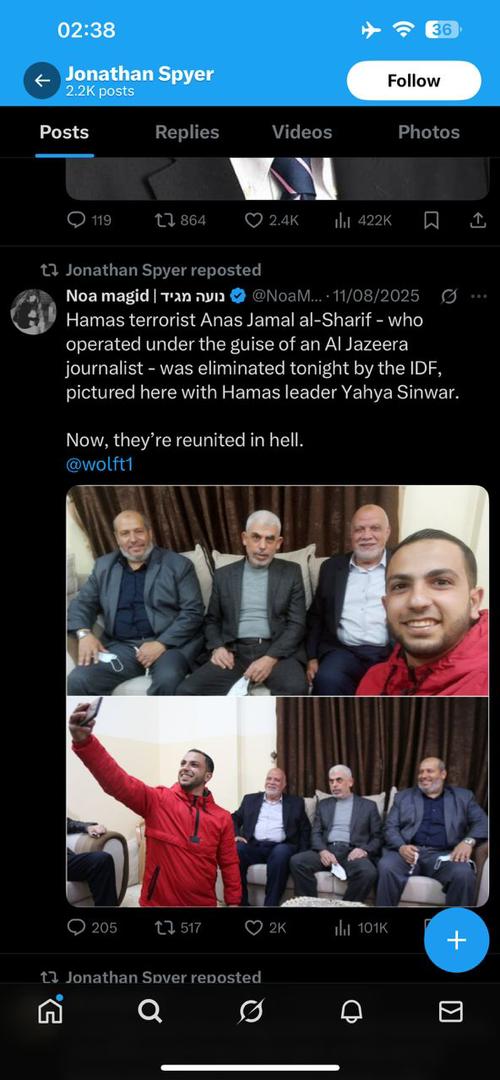Like the post with 2.4K likes

pyautogui.click(x=272, y=220)
